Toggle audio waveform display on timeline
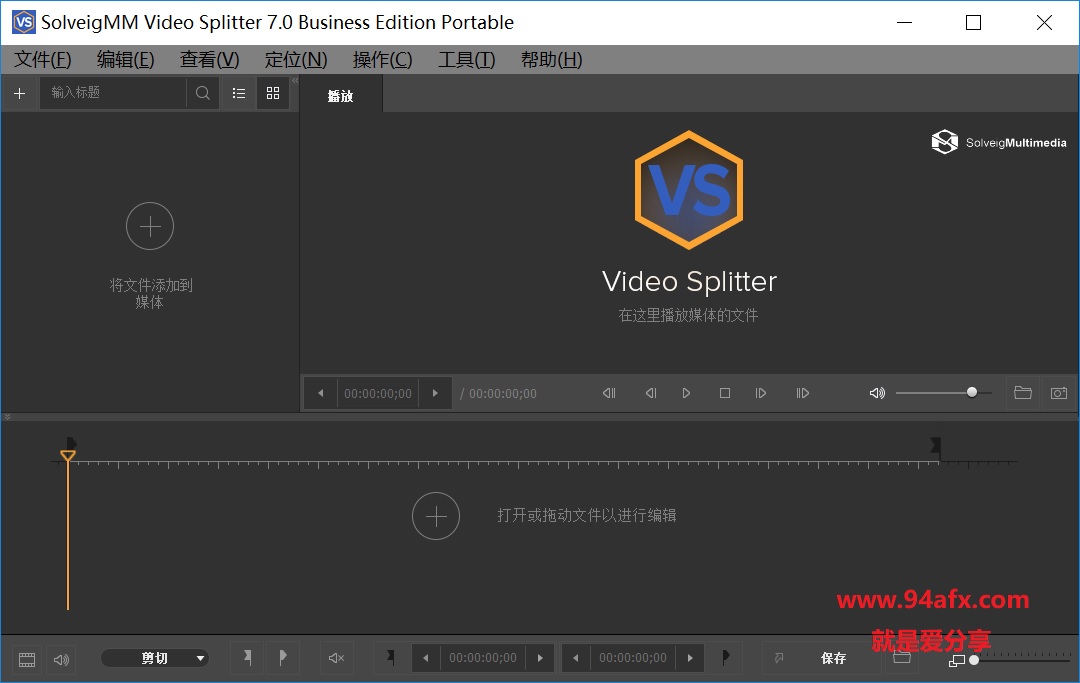1080x683 pixels. click(x=61, y=660)
